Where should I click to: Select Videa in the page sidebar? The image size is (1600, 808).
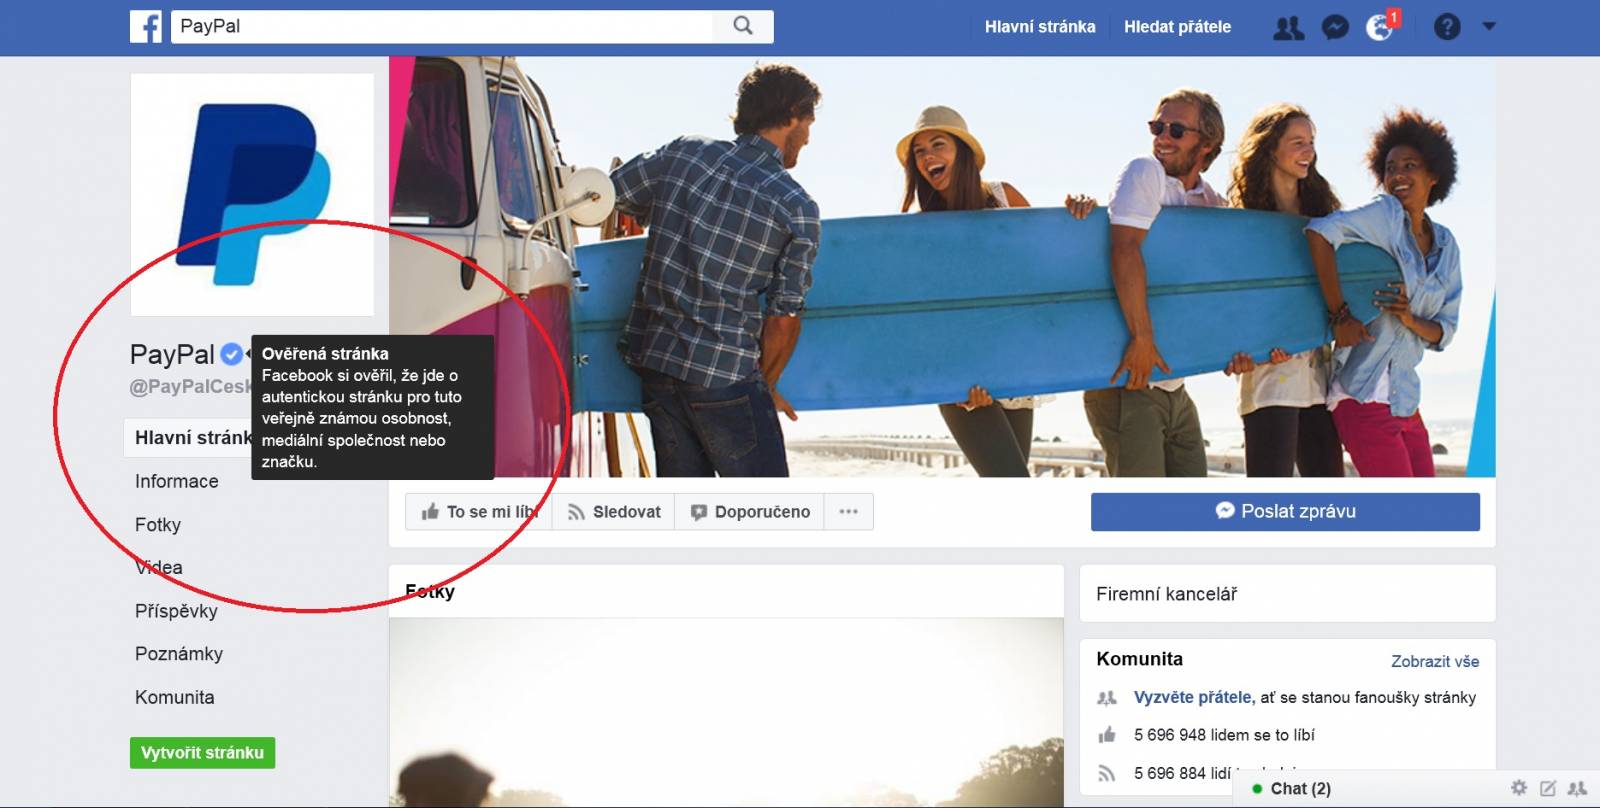tap(159, 567)
